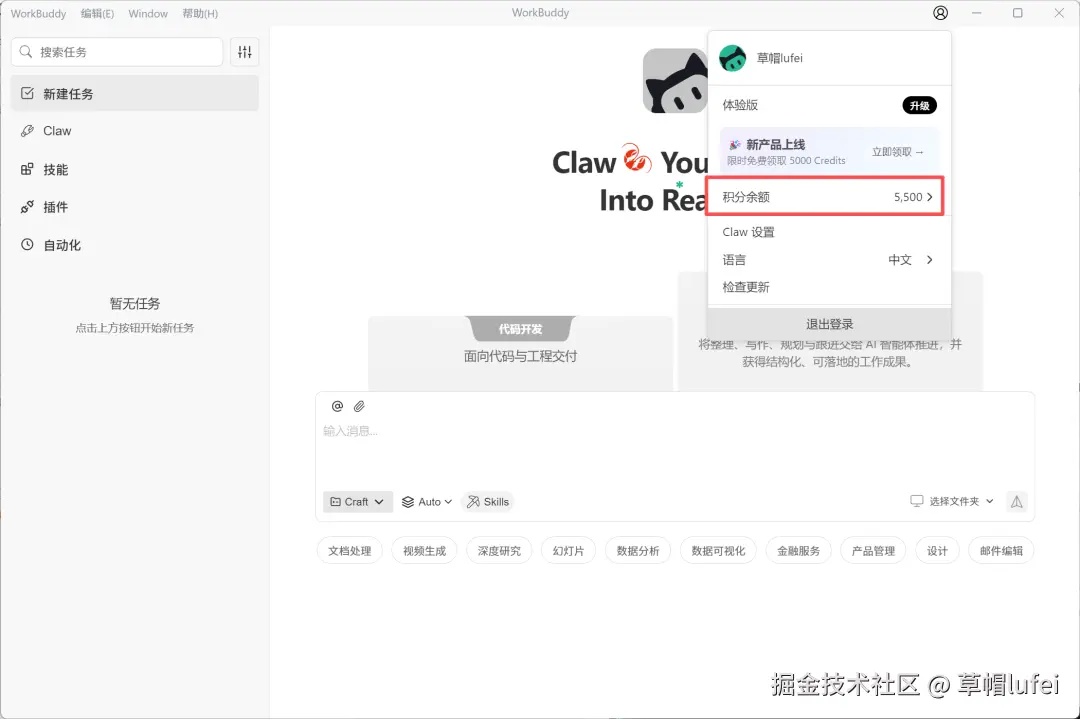This screenshot has width=1080, height=719.
Task: Click the 体验版 plan label
Action: pyautogui.click(x=740, y=105)
